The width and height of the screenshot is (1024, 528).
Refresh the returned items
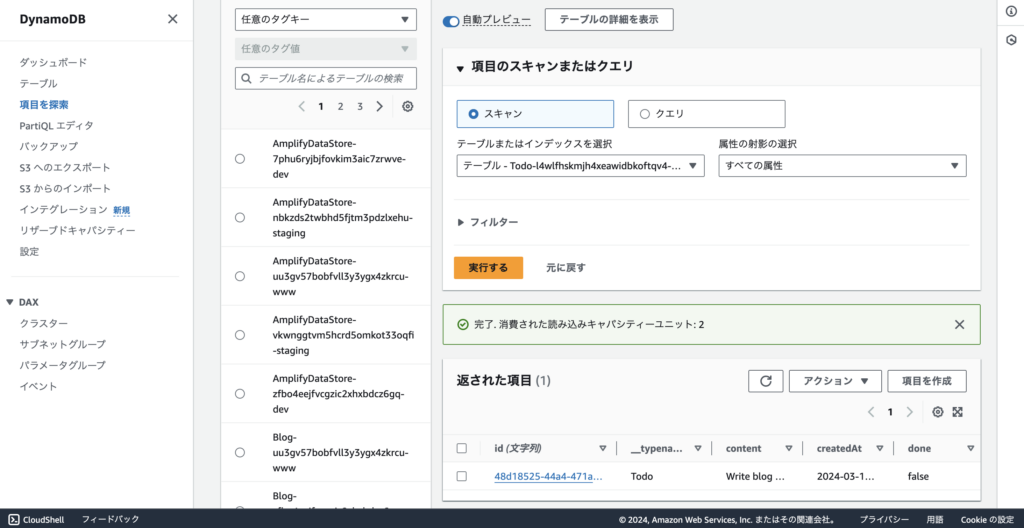coord(766,381)
